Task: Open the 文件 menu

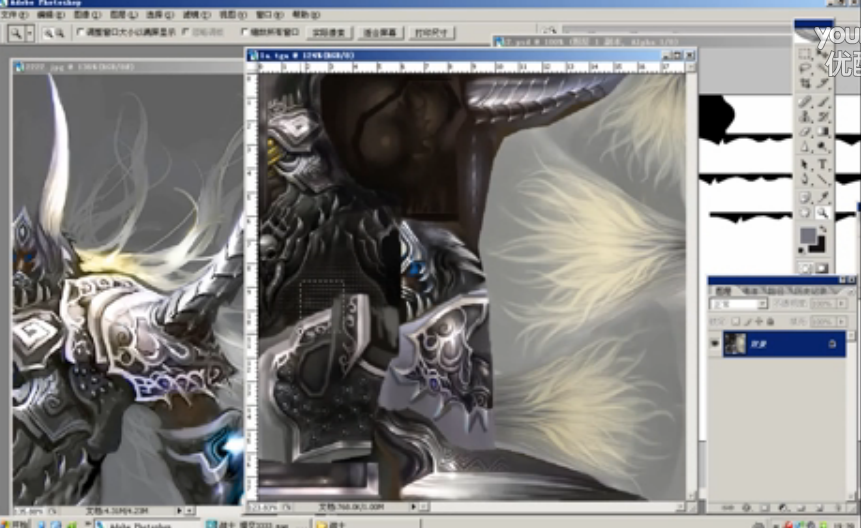Action: [x=14, y=15]
